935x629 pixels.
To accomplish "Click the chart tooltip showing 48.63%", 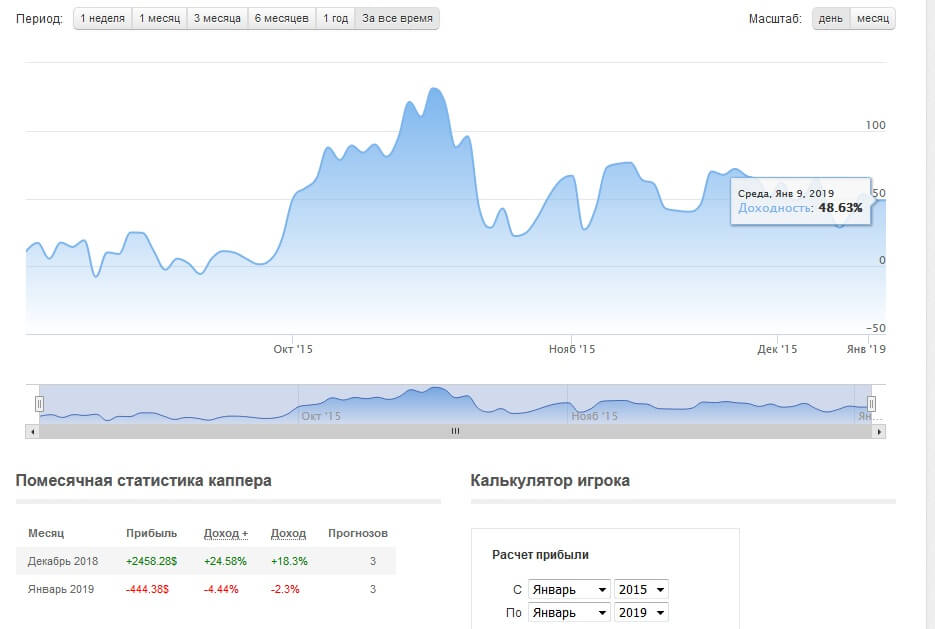I will pyautogui.click(x=800, y=201).
